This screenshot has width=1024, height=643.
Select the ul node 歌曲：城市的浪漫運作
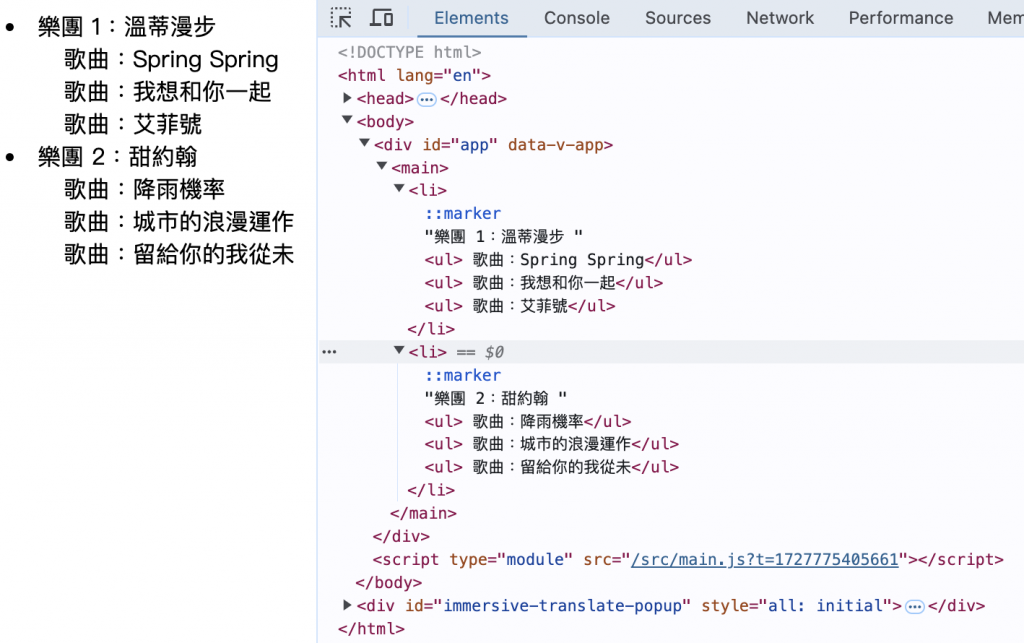click(552, 444)
